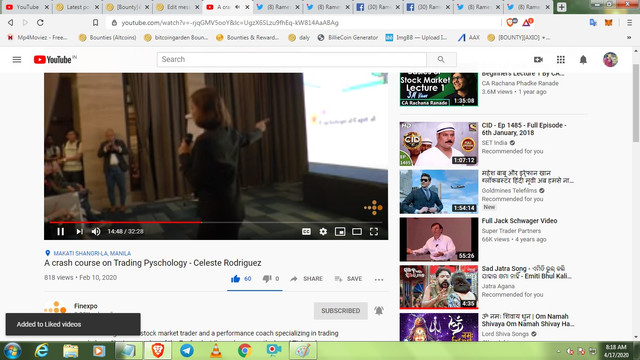640x360 pixels.
Task: Skip to the next video
Action: (79, 231)
